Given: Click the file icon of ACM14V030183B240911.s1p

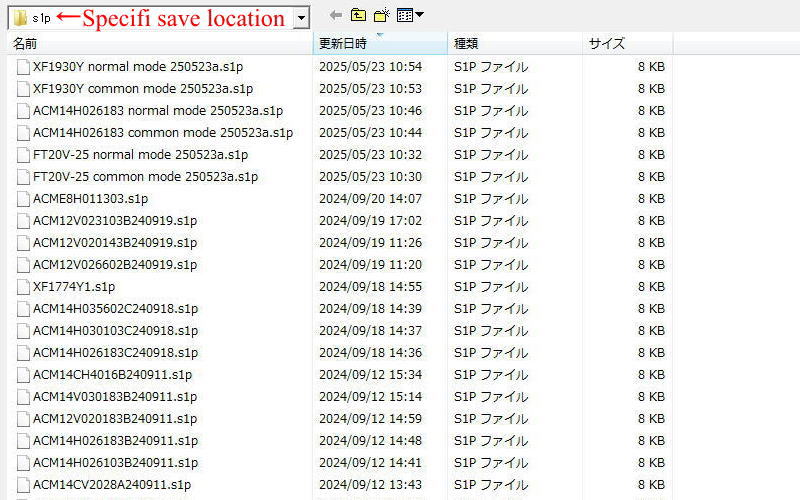Looking at the screenshot, I should click(23, 396).
